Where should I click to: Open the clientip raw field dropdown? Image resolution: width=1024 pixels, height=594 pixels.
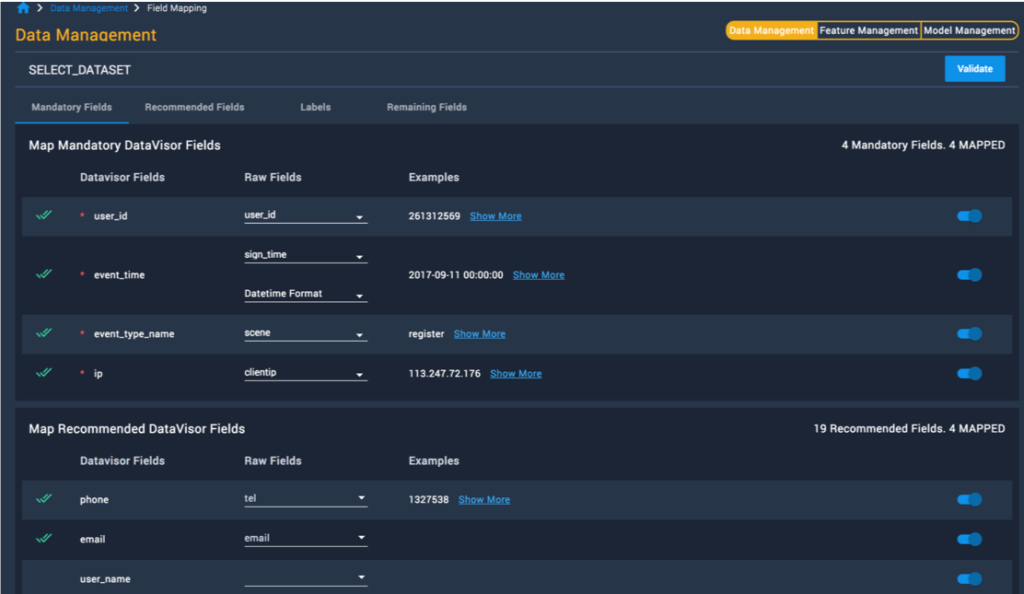(x=306, y=373)
